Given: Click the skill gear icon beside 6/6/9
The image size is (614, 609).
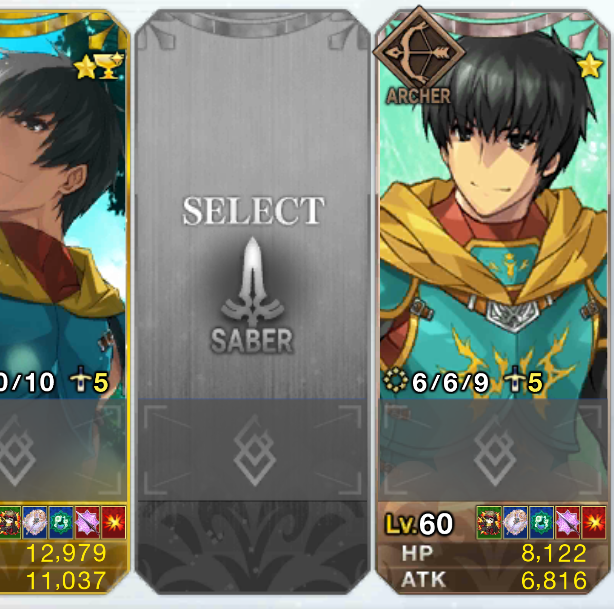Looking at the screenshot, I should [395, 381].
